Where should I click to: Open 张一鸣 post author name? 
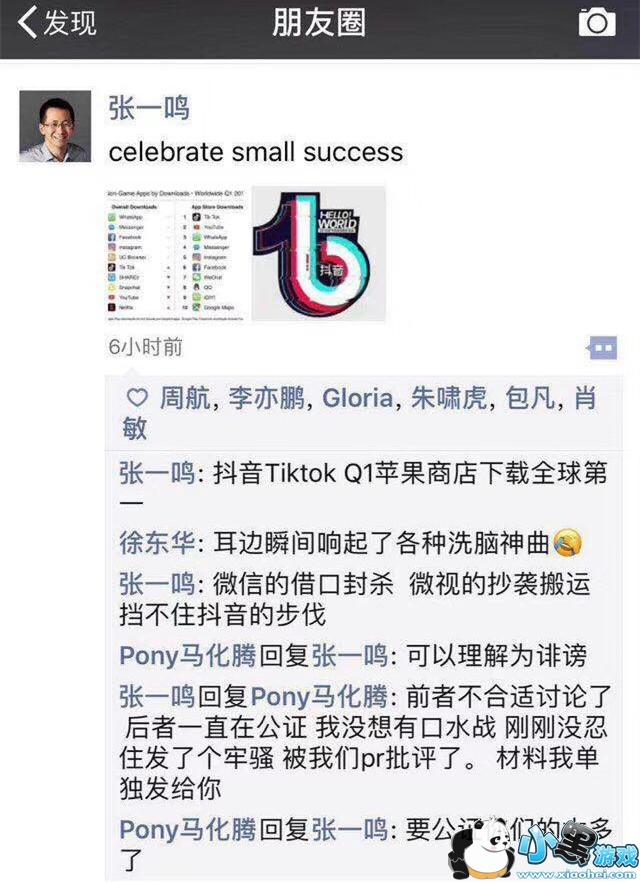(149, 108)
